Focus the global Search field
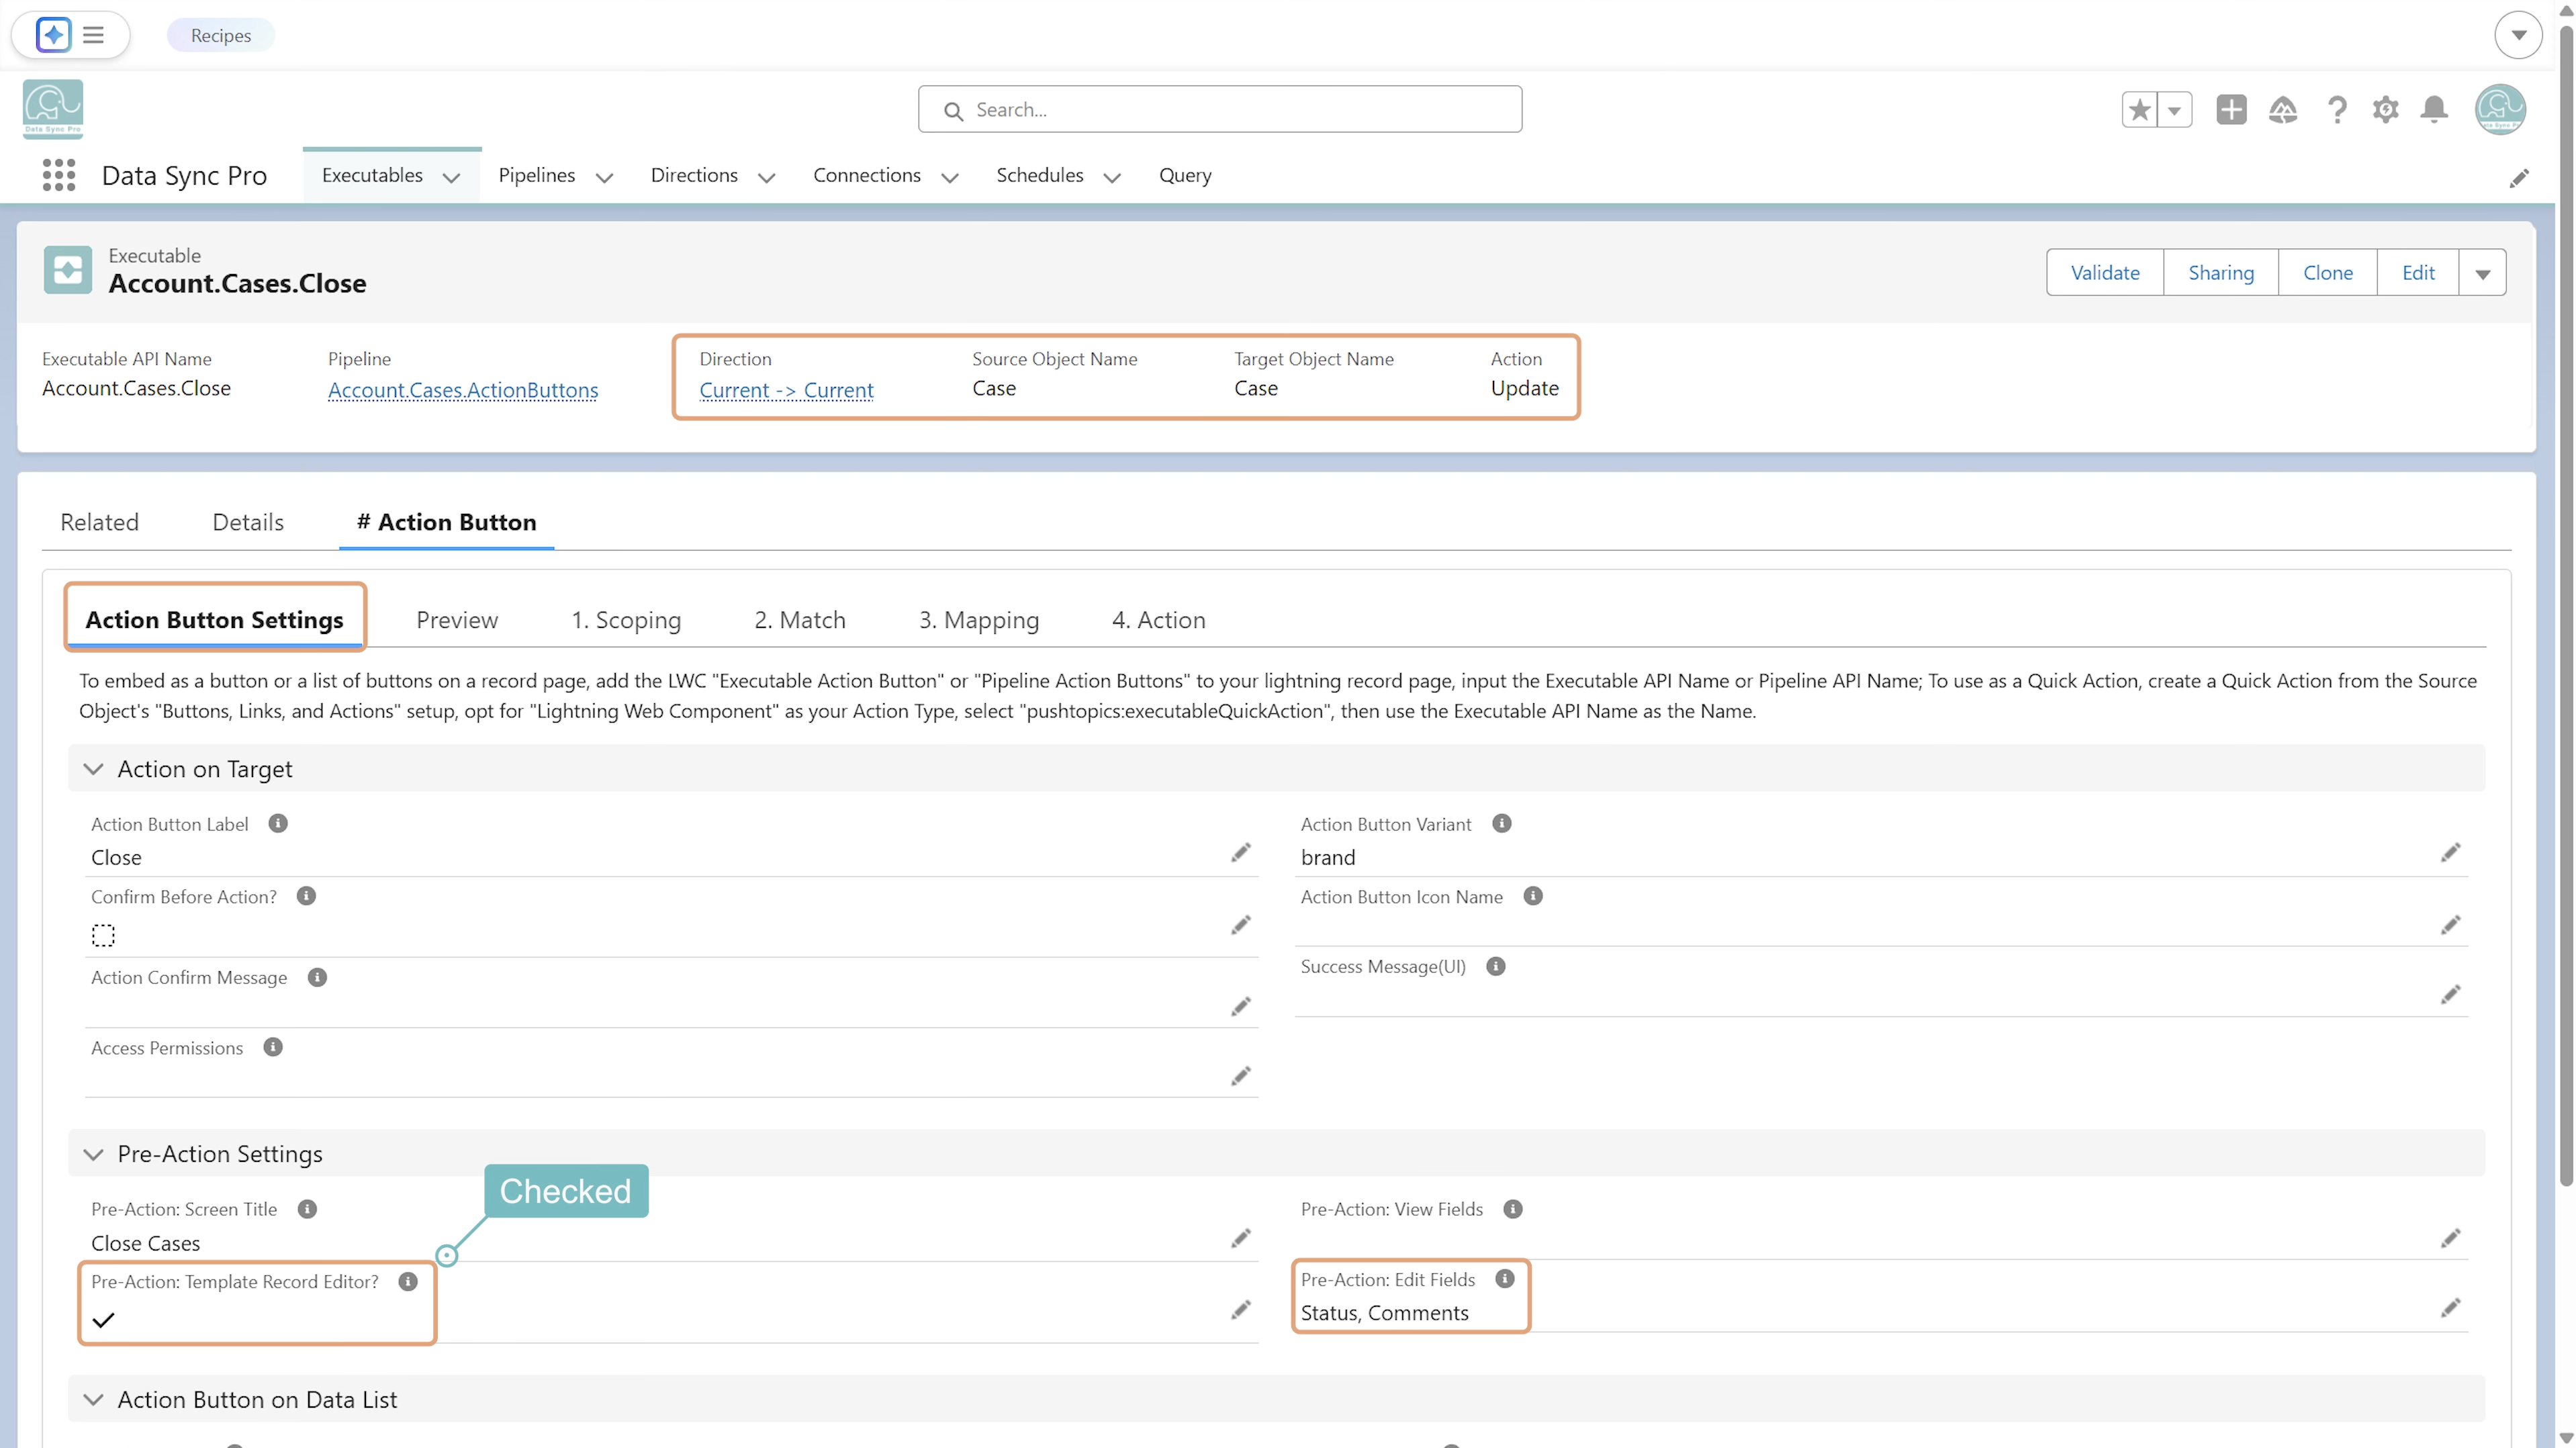The image size is (2576, 1448). (1220, 109)
